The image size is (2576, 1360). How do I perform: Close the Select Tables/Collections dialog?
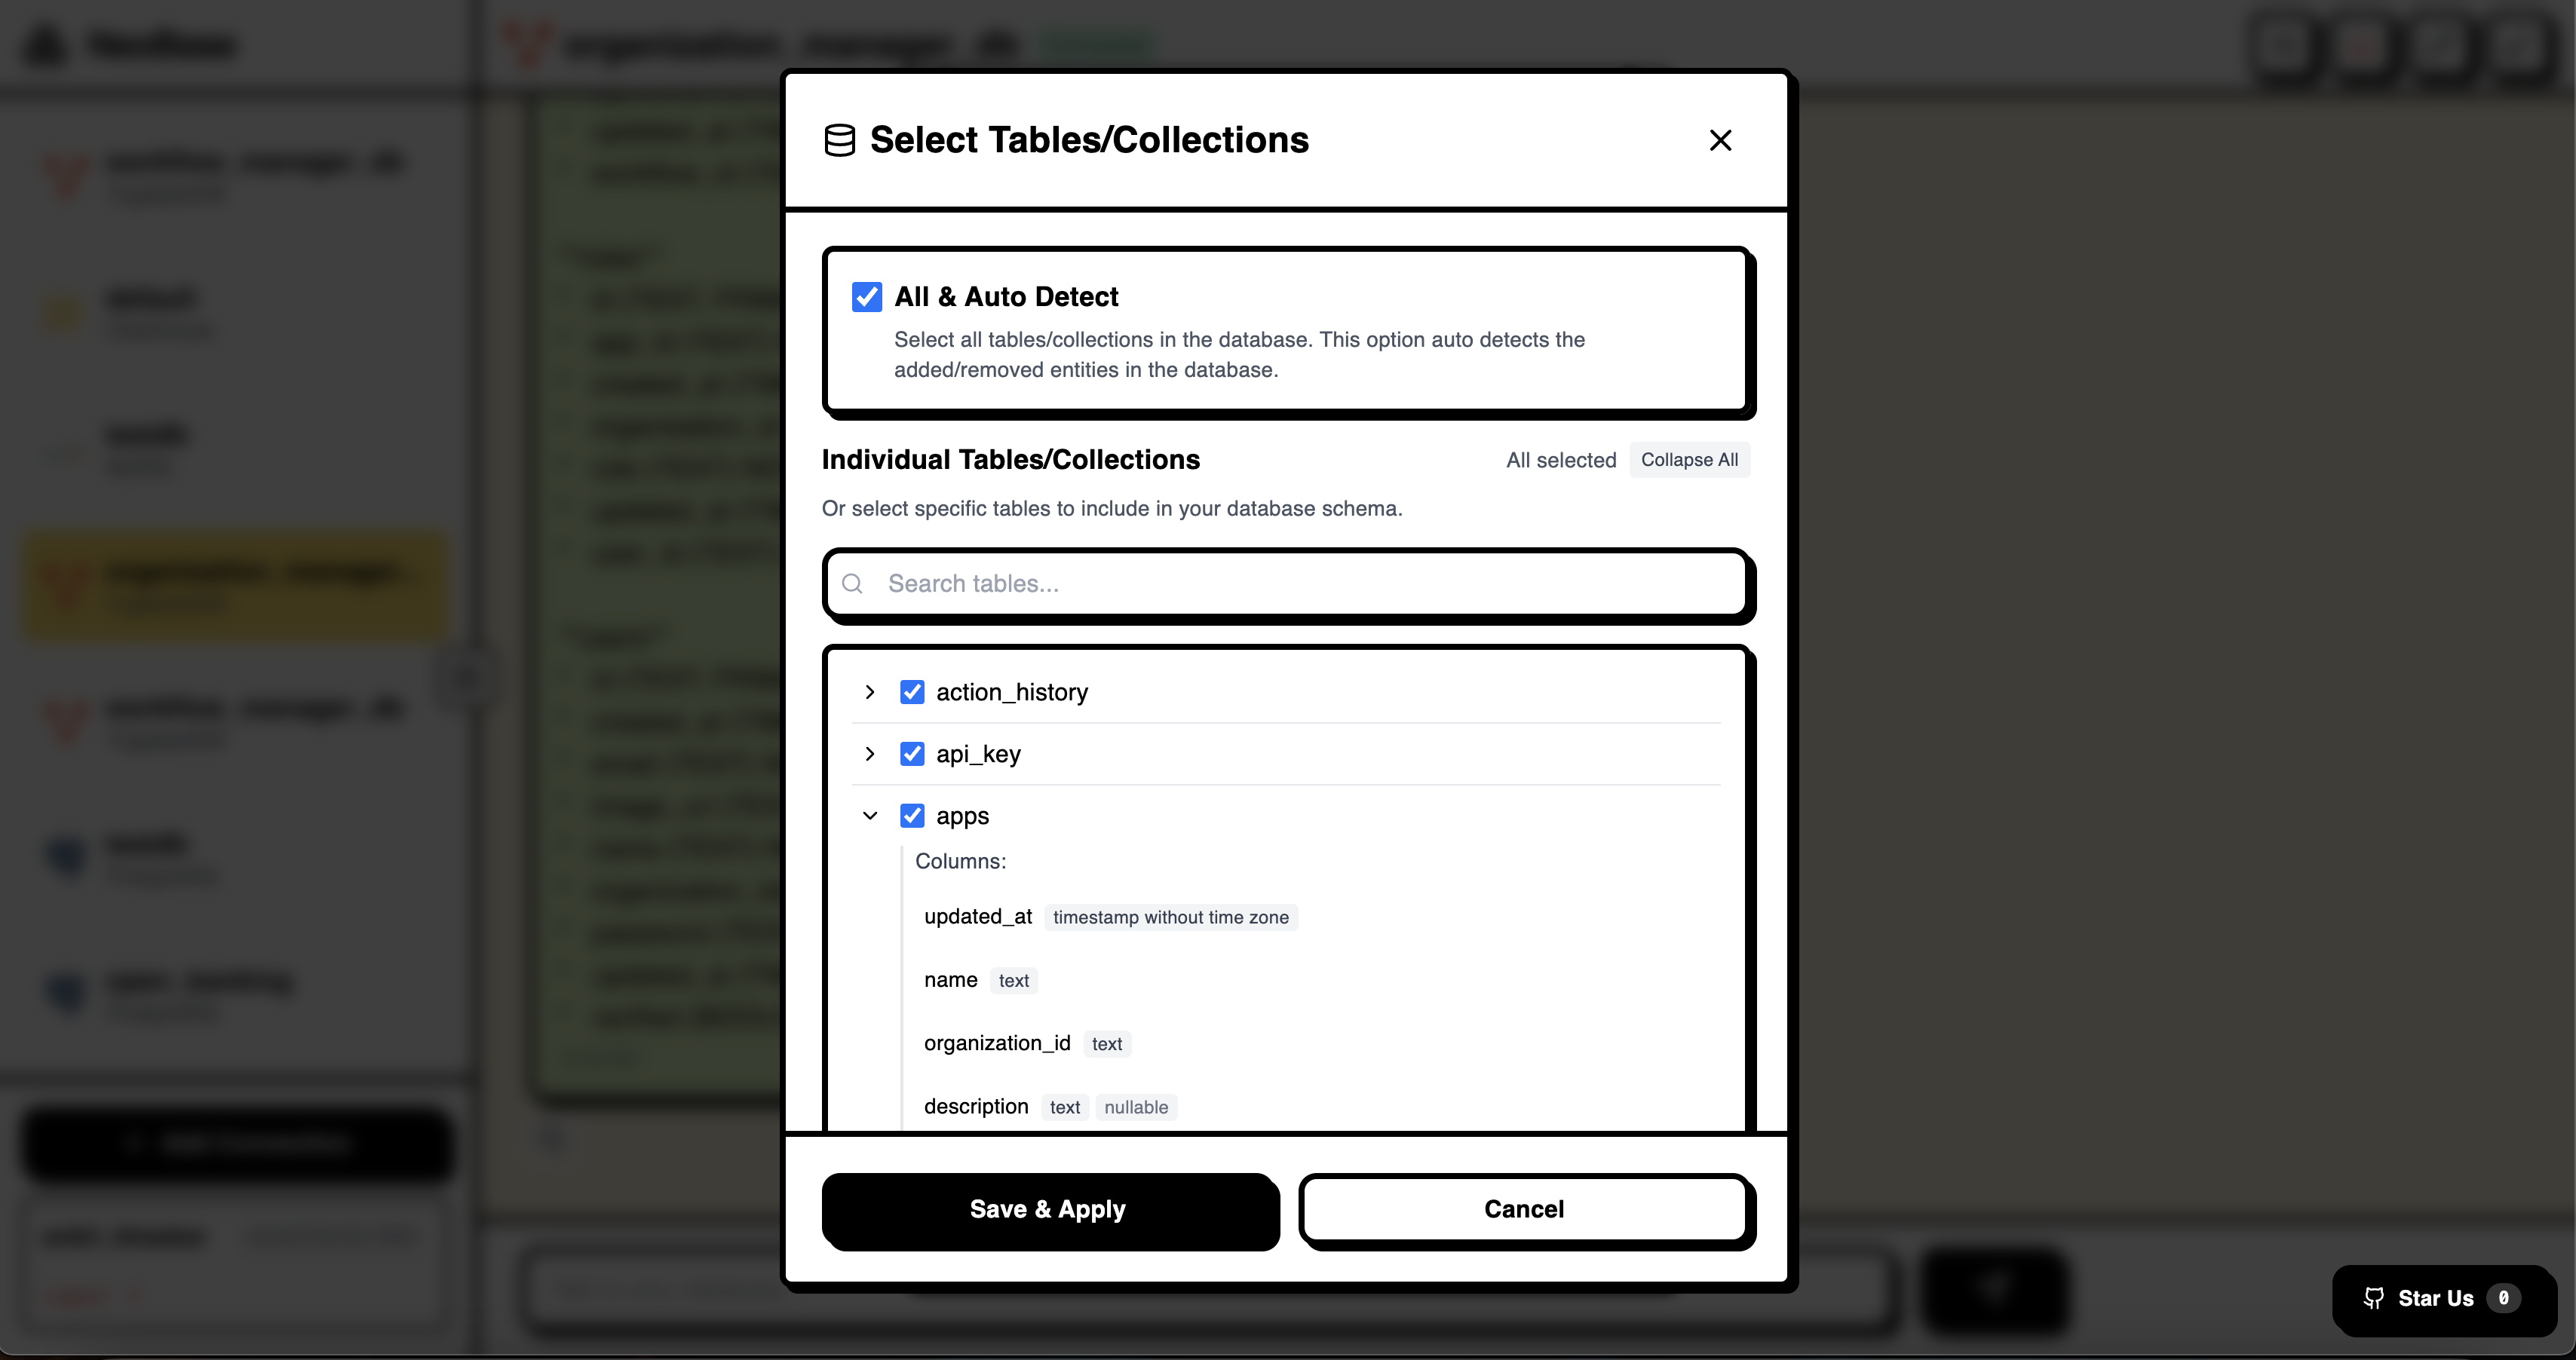[x=1720, y=140]
